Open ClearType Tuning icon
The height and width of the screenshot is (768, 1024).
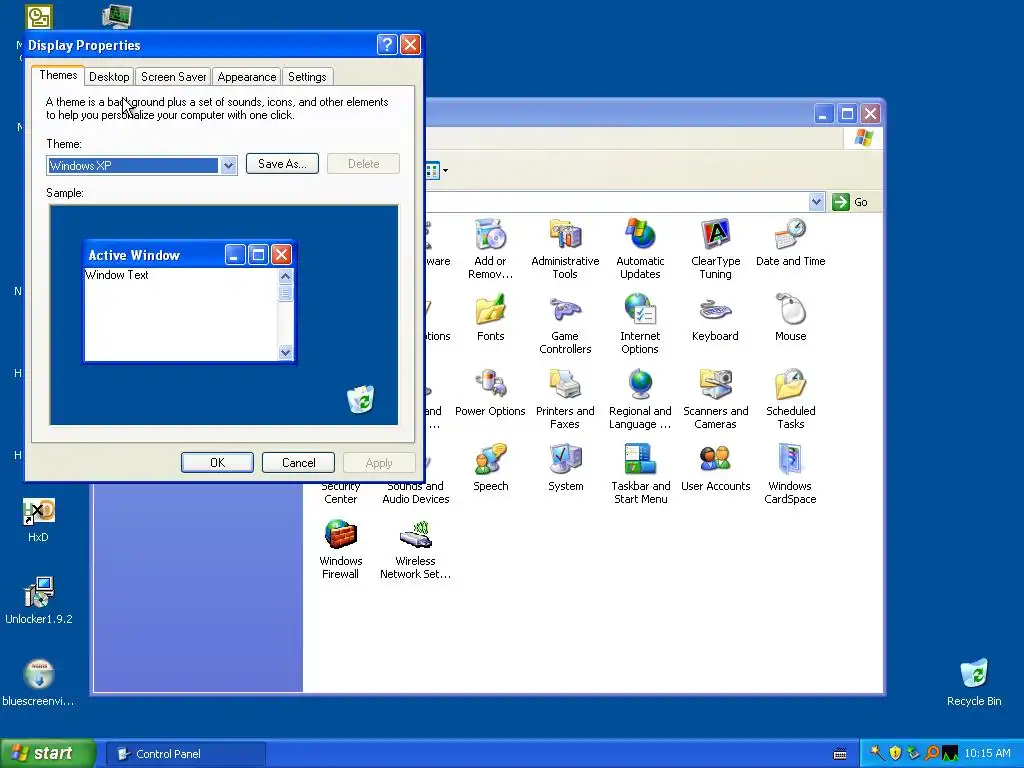[716, 235]
